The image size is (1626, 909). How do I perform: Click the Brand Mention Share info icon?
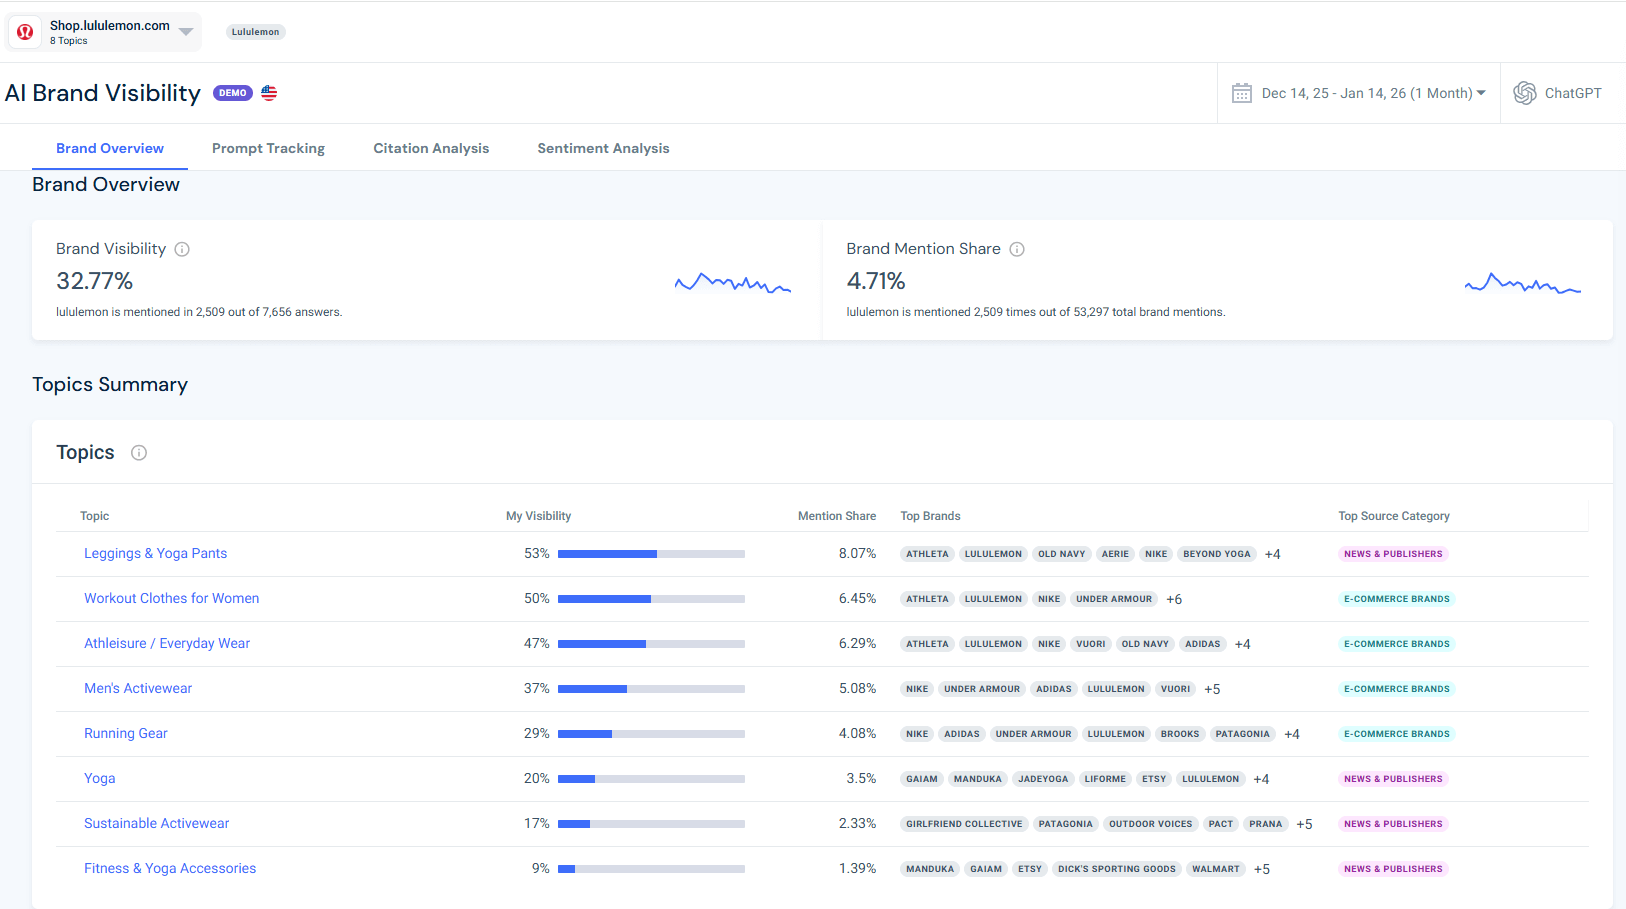(1017, 249)
